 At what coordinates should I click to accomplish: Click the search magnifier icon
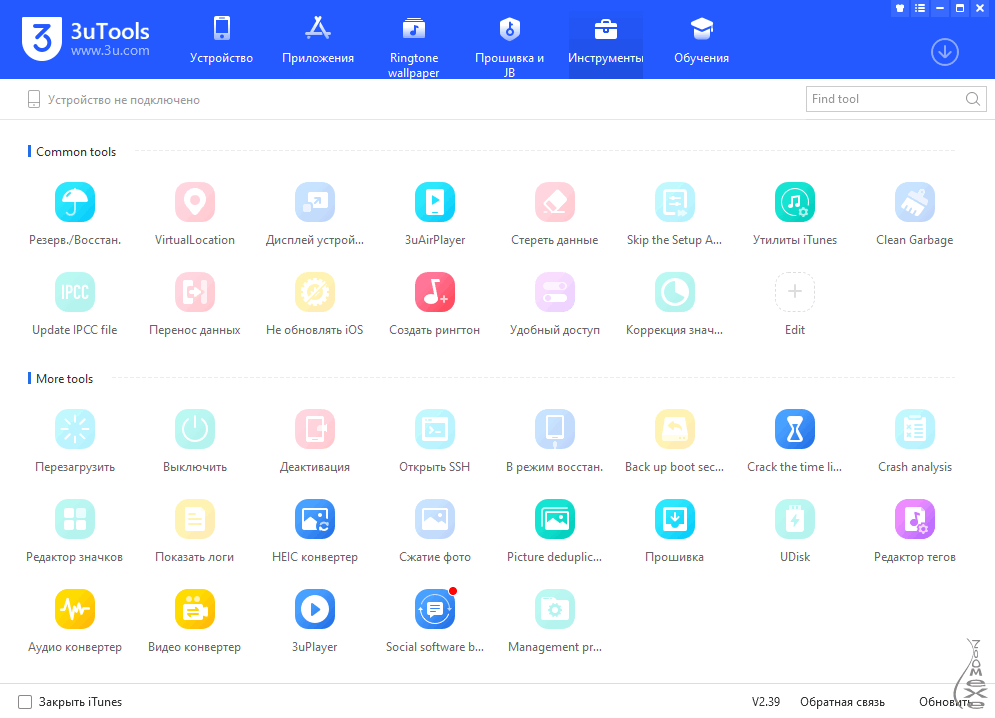[973, 99]
